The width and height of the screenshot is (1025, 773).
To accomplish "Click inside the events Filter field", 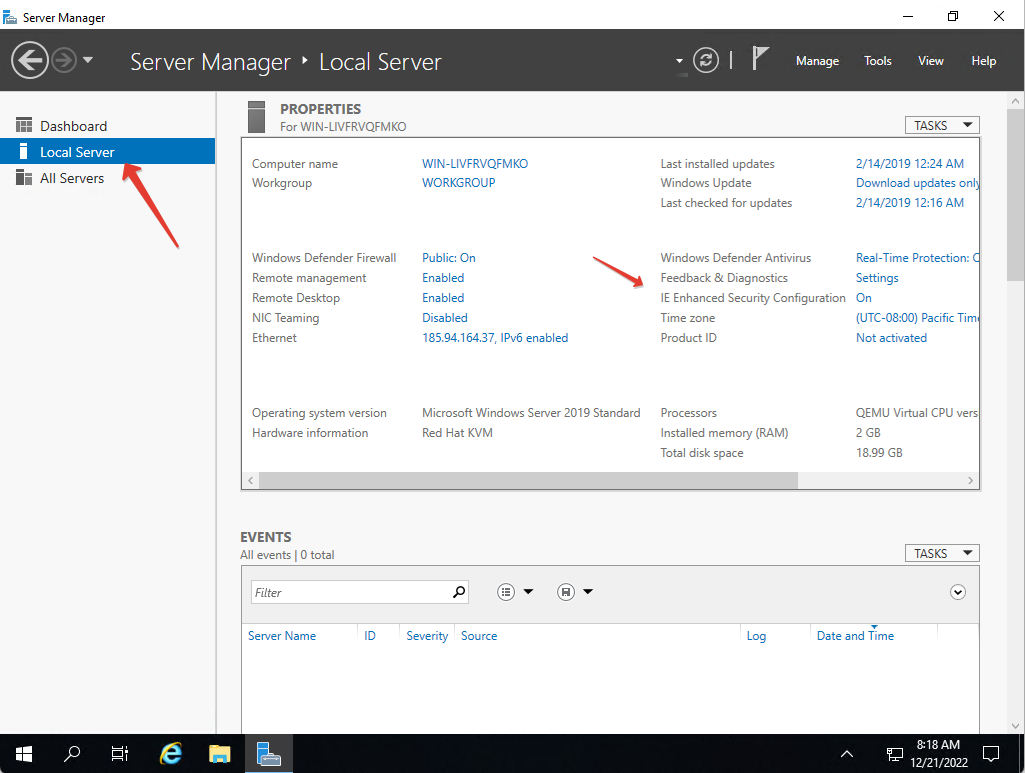I will [x=350, y=591].
